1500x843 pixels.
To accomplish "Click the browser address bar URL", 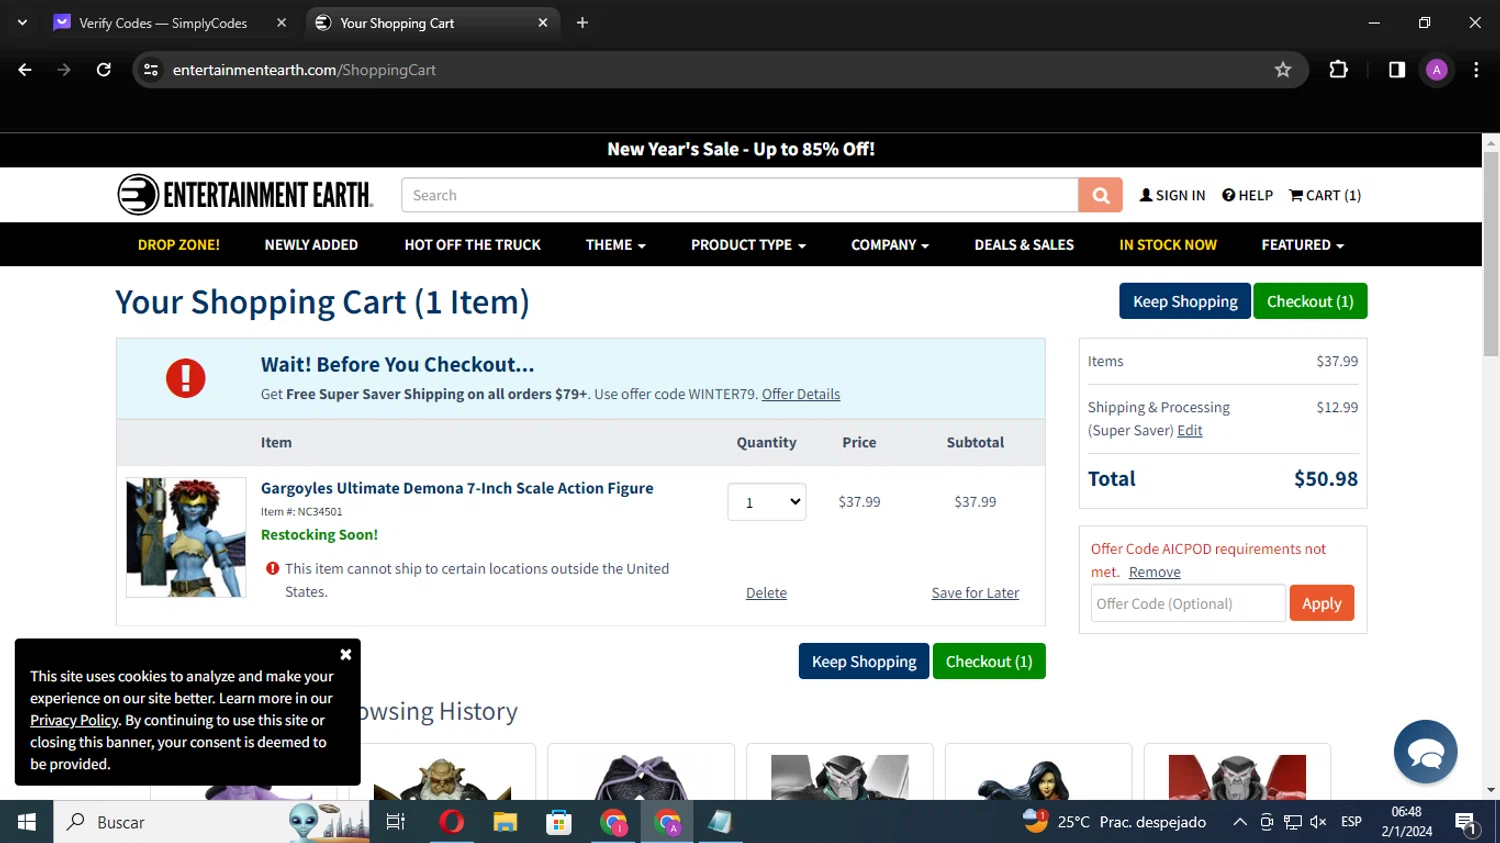I will (x=304, y=70).
